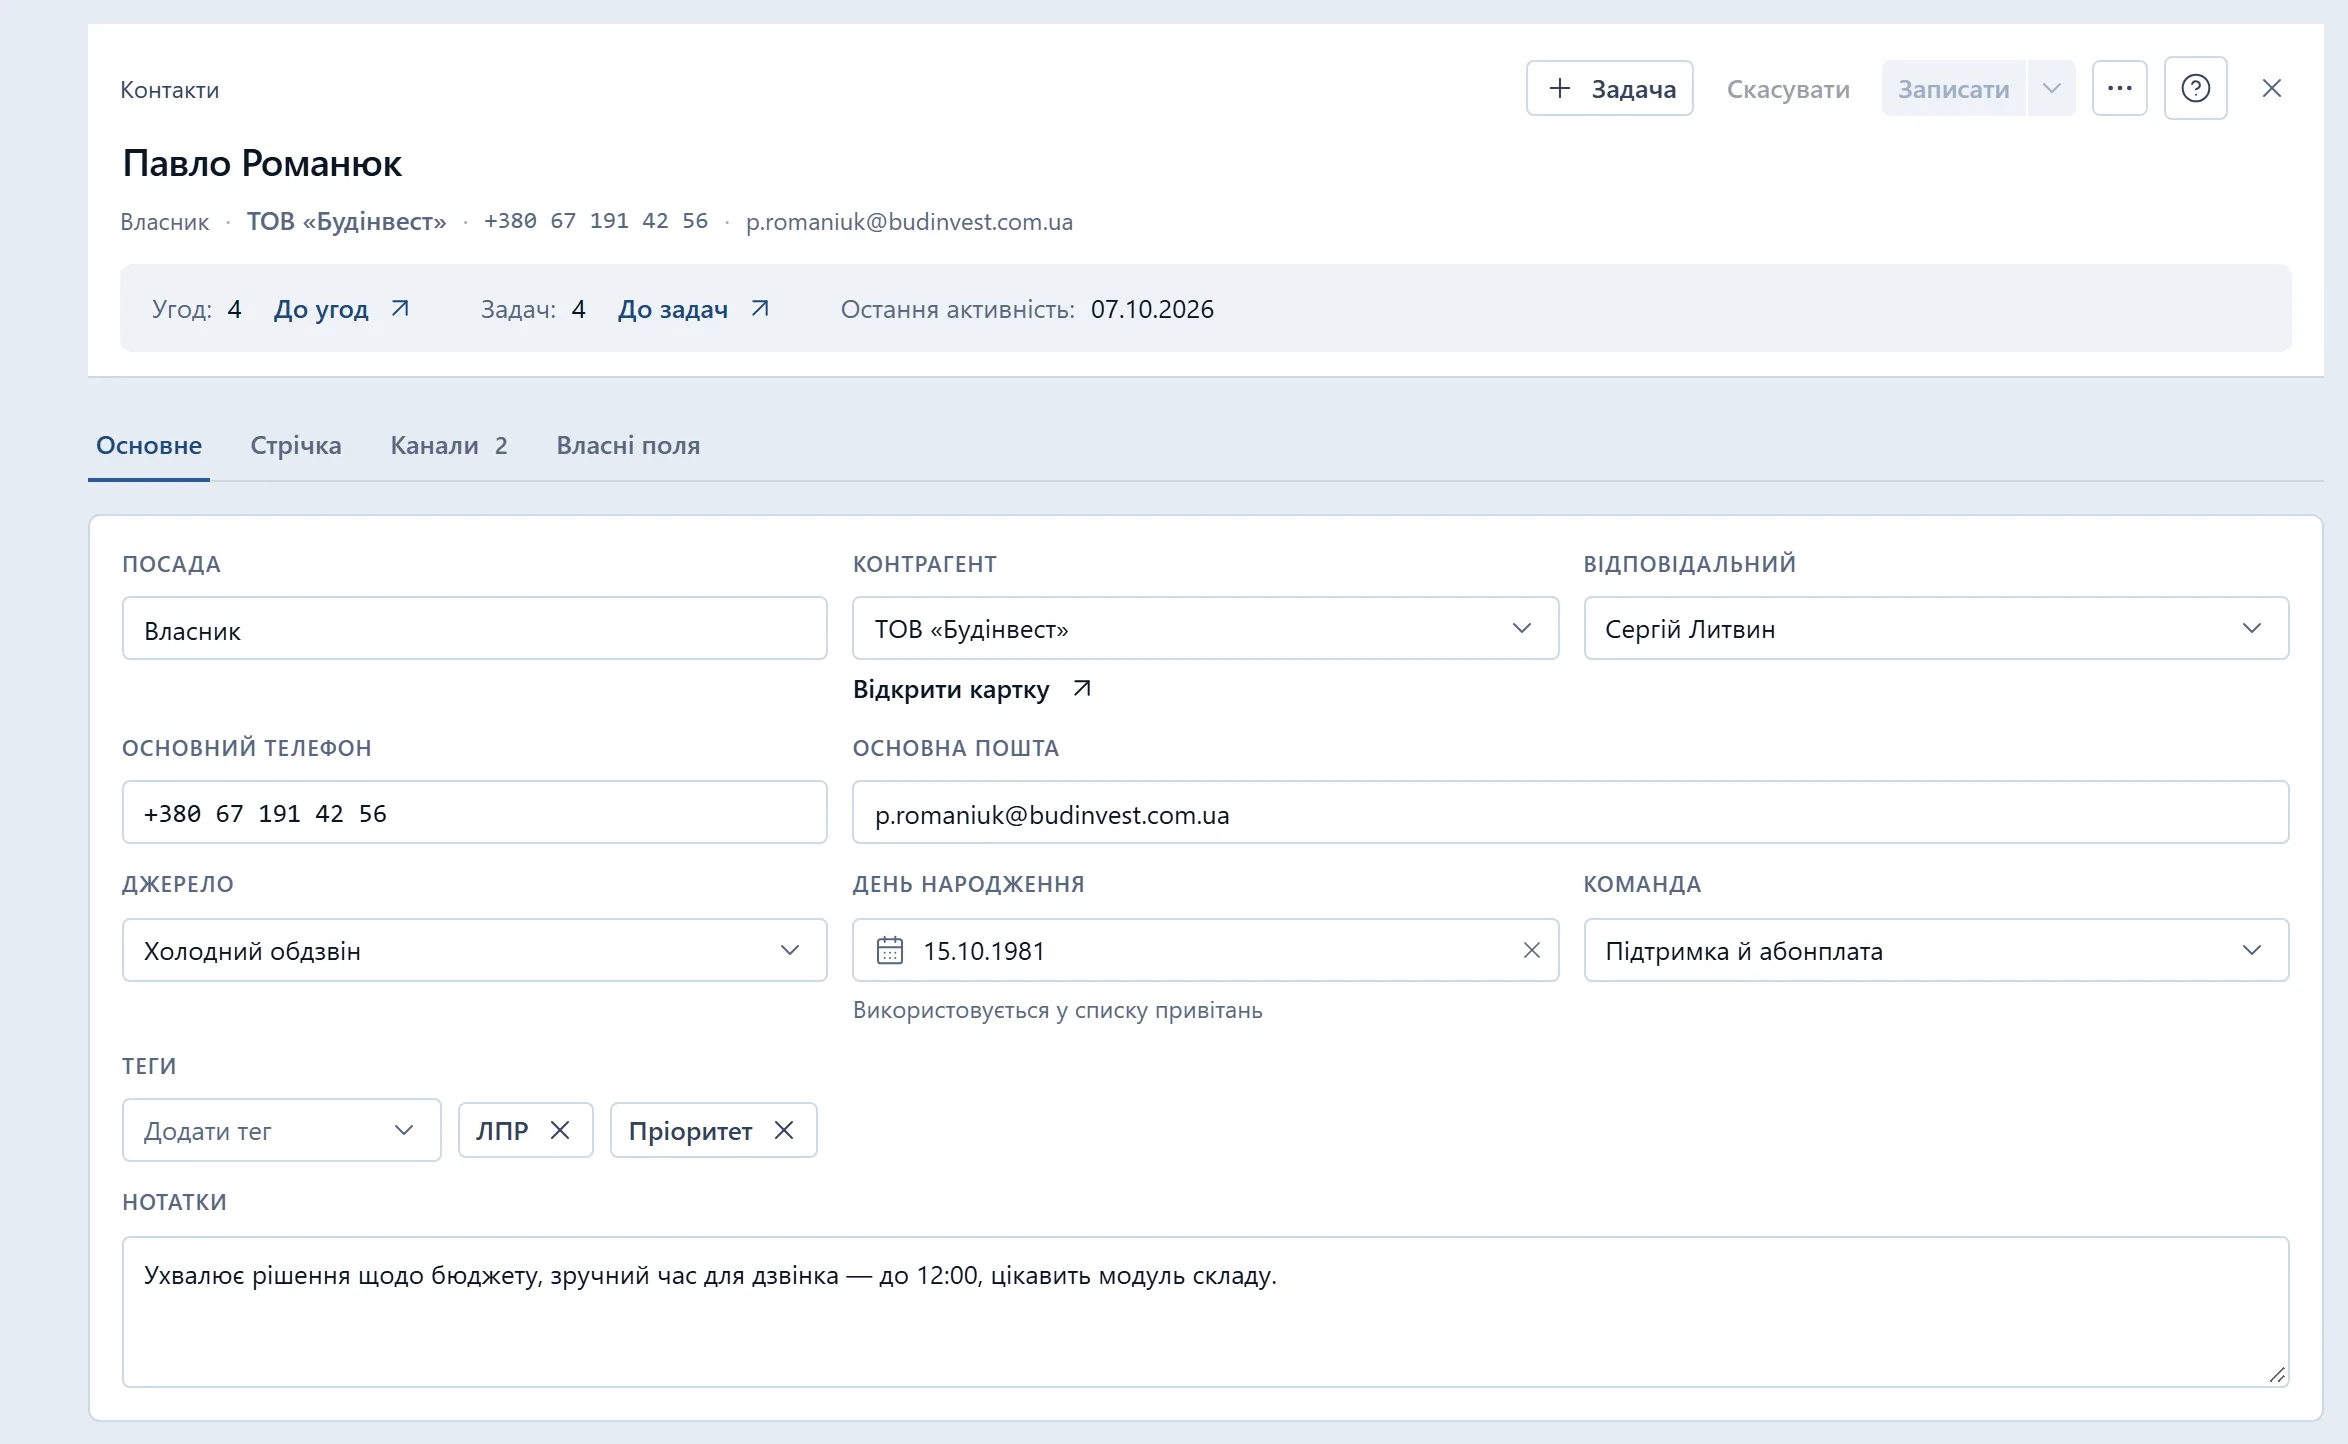Screen dimensions: 2348x1444
Task: Click into the Нотатки text area
Action: click(x=1205, y=1311)
